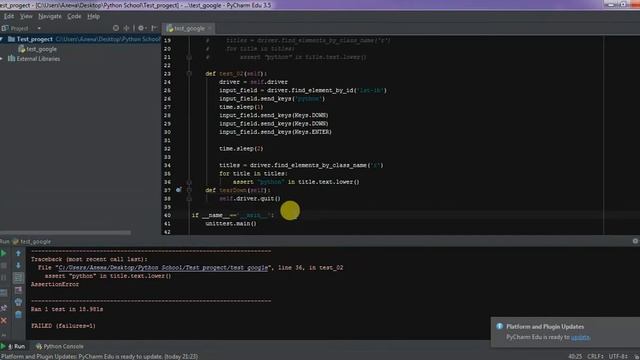Click the test_google traceback file link
This screenshot has width=640, height=360.
pos(163,268)
